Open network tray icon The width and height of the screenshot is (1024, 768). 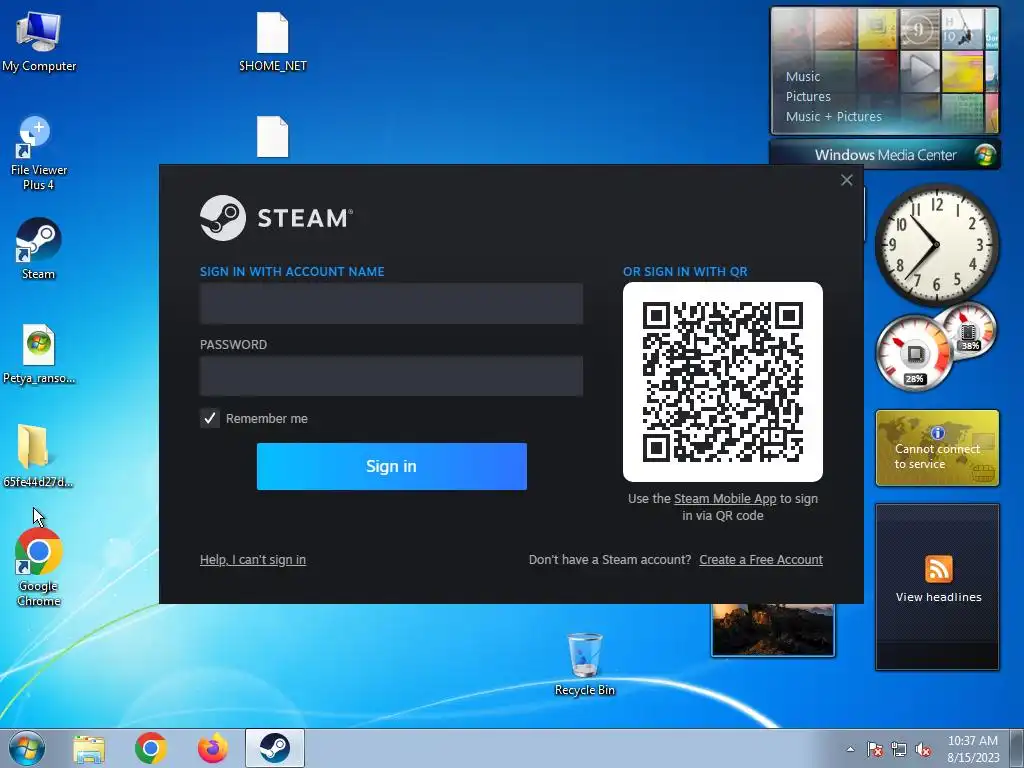(899, 750)
